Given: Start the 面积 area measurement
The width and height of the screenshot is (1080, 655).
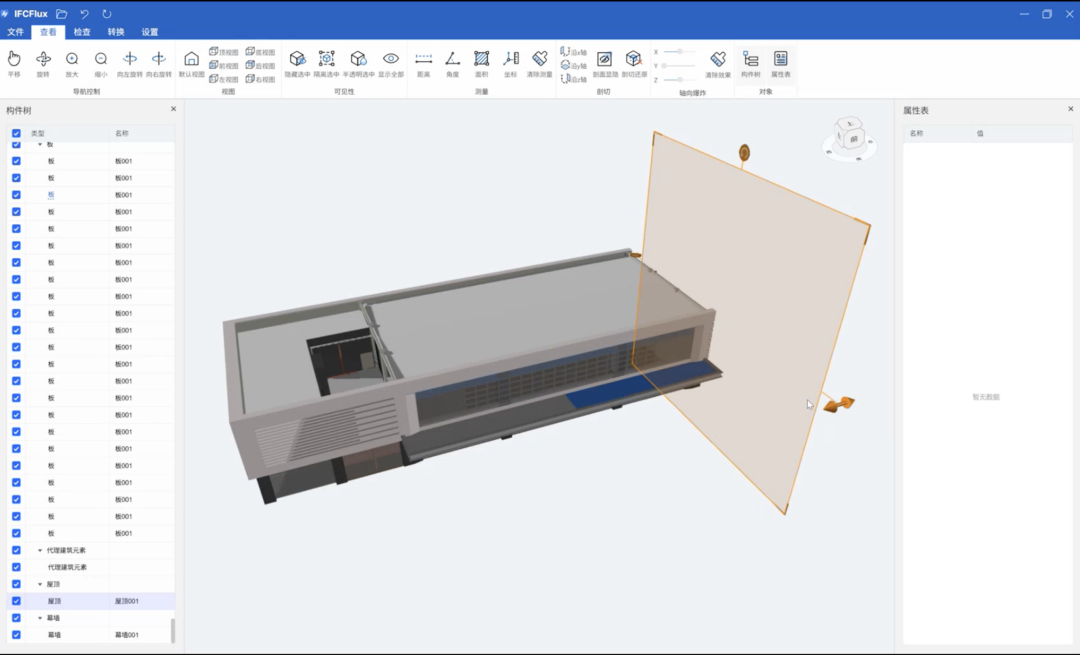Looking at the screenshot, I should pyautogui.click(x=481, y=63).
